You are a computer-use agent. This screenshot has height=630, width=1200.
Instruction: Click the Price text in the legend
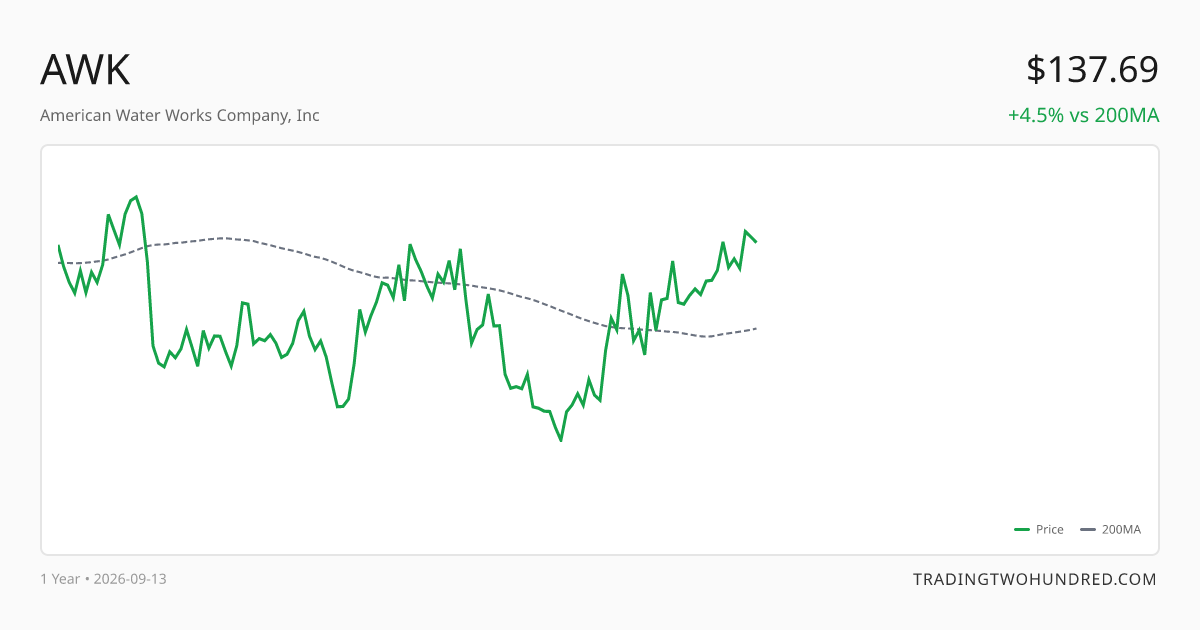point(1050,530)
